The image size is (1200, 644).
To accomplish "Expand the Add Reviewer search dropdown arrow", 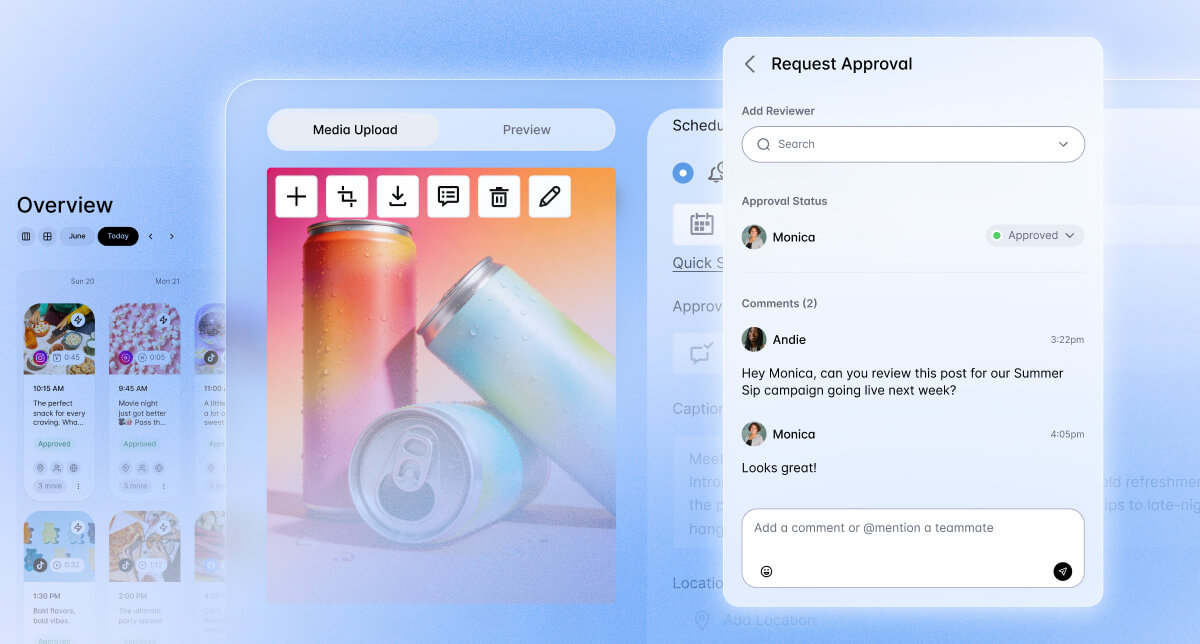I will pyautogui.click(x=1063, y=144).
